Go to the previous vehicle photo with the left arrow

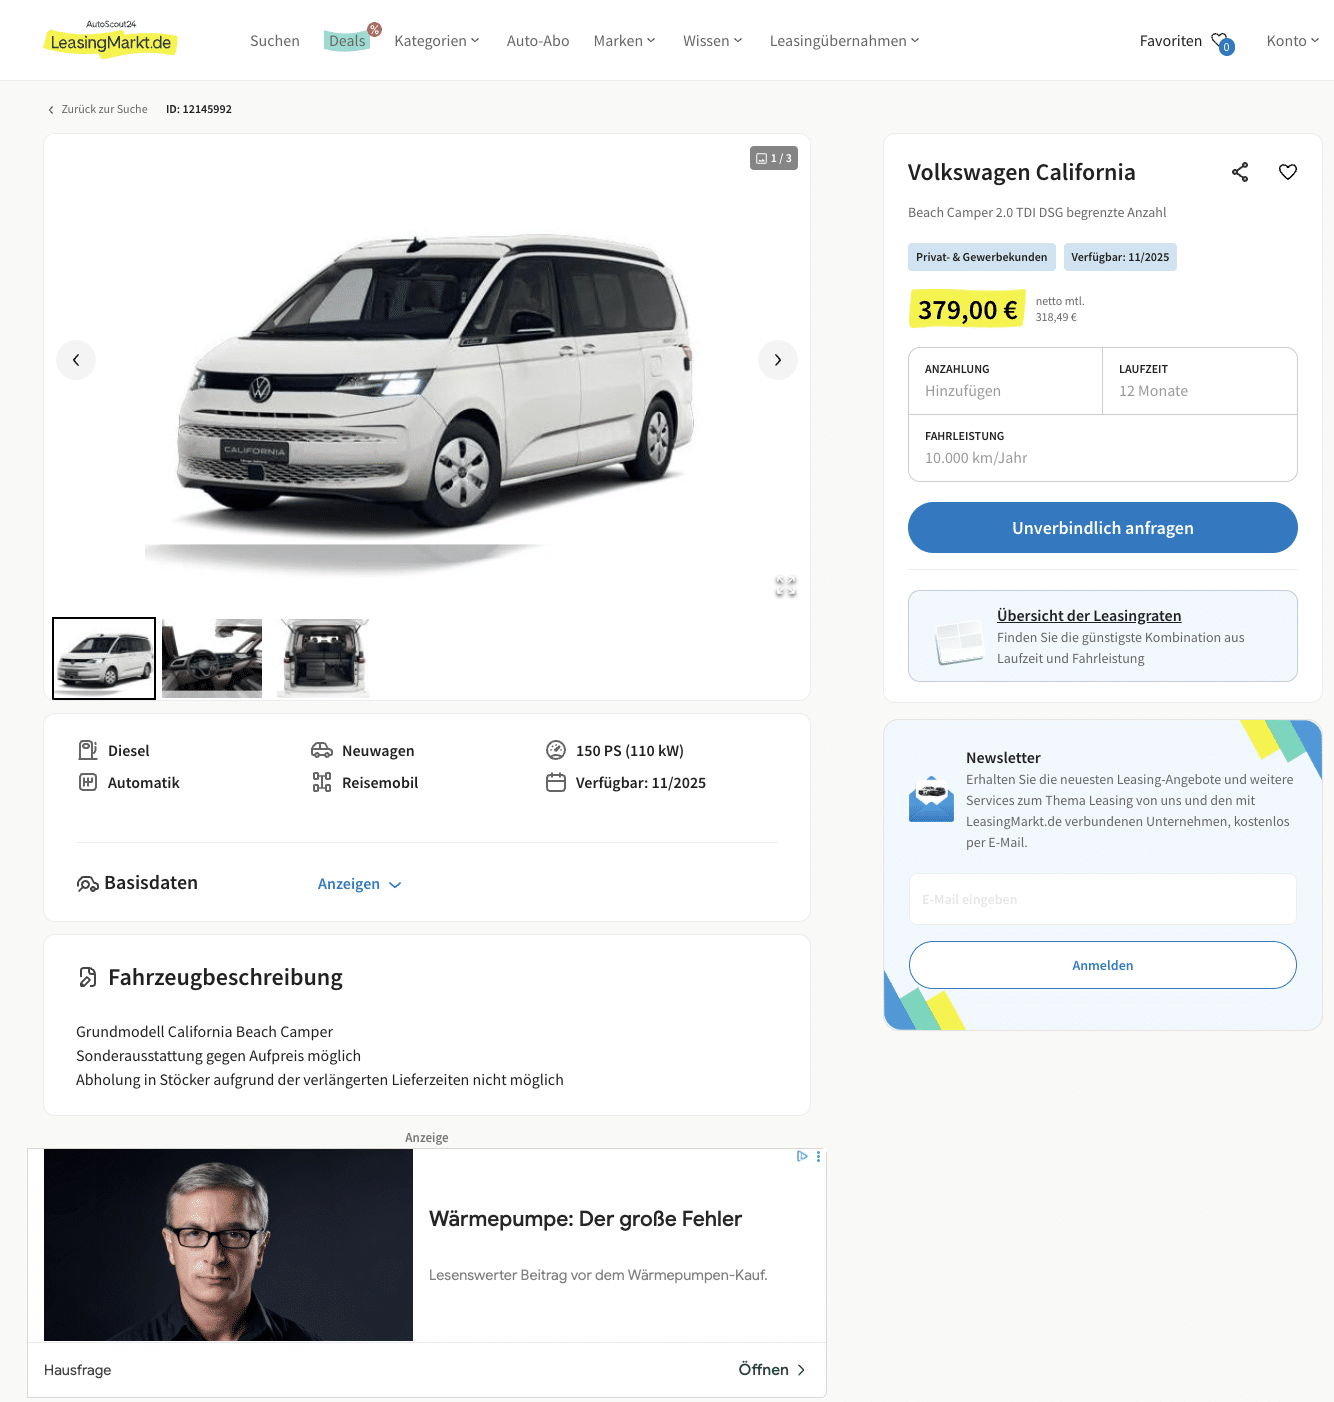(x=76, y=360)
